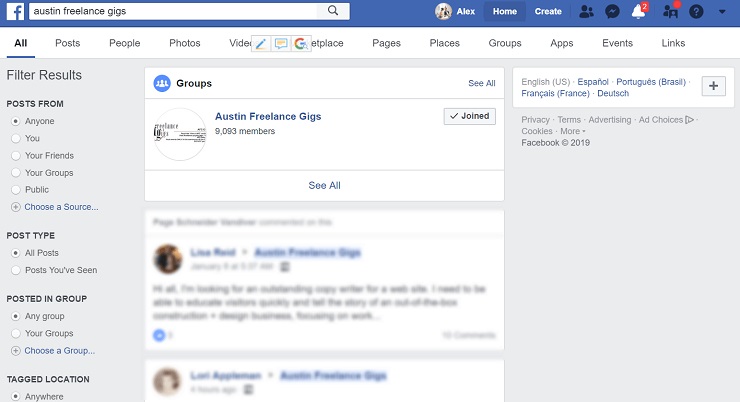
Task: Select Posts You've Seen radio option
Action: (x=16, y=270)
